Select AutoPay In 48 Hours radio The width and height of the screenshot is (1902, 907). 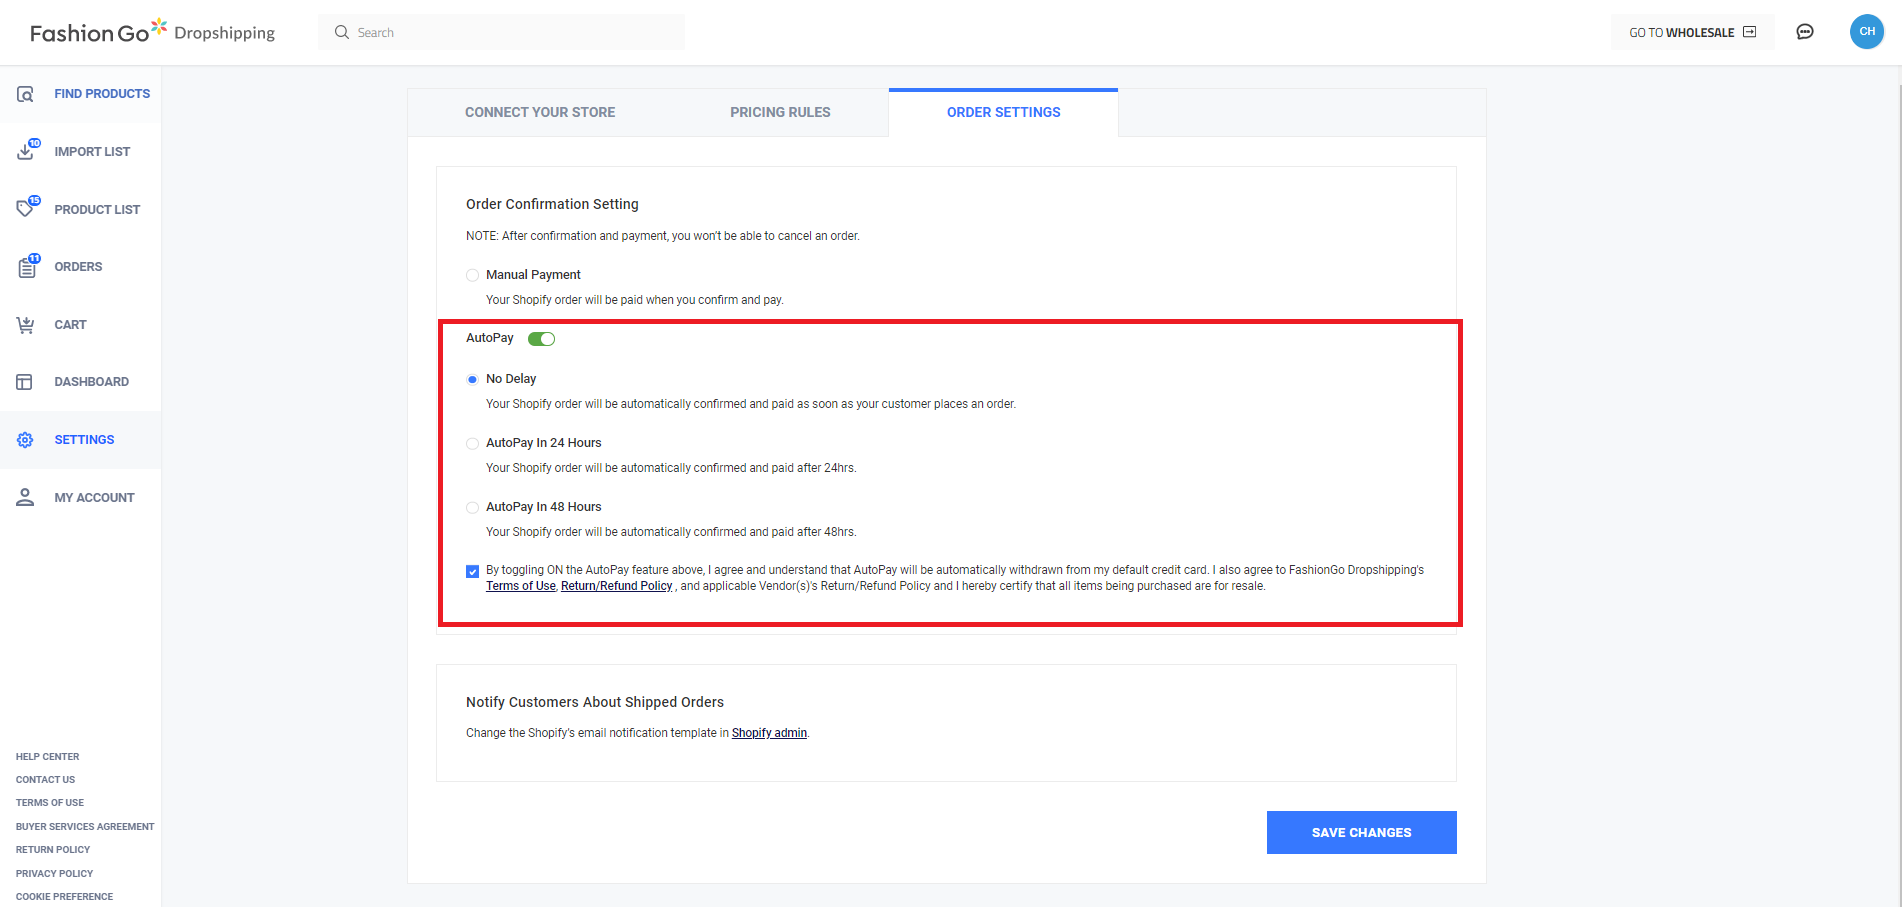pos(472,507)
